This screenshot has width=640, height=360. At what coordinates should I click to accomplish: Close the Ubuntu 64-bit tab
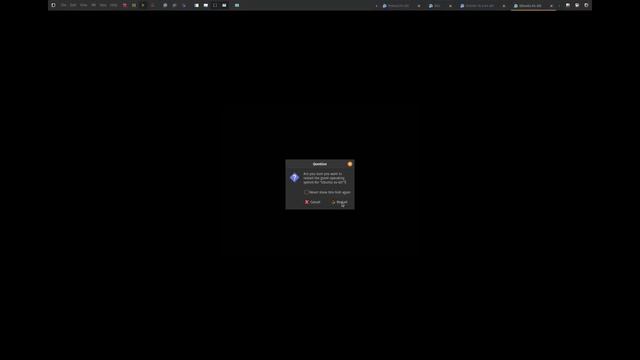coord(551,6)
